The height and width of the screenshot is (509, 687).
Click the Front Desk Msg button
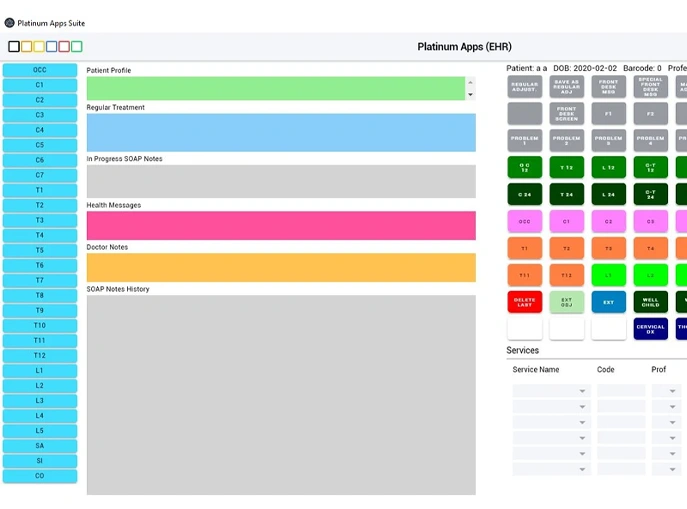pyautogui.click(x=609, y=87)
